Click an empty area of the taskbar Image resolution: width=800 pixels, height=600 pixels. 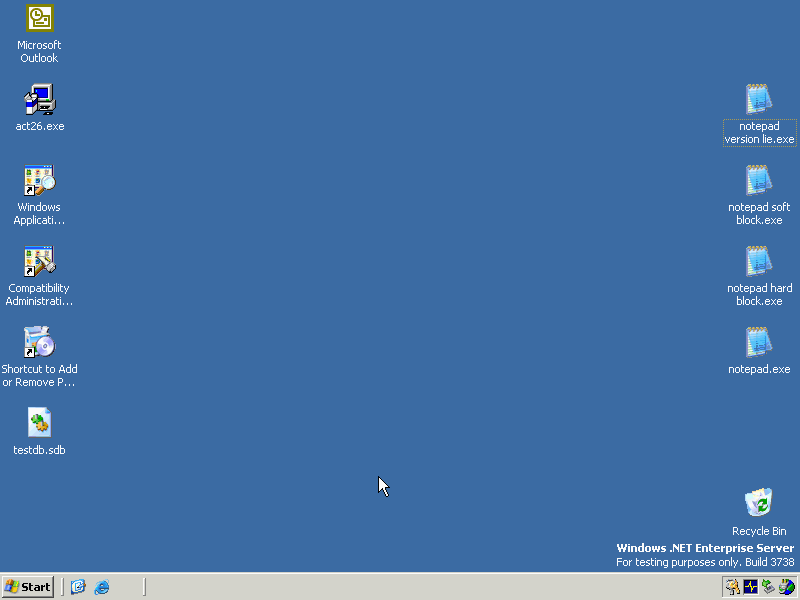click(400, 586)
